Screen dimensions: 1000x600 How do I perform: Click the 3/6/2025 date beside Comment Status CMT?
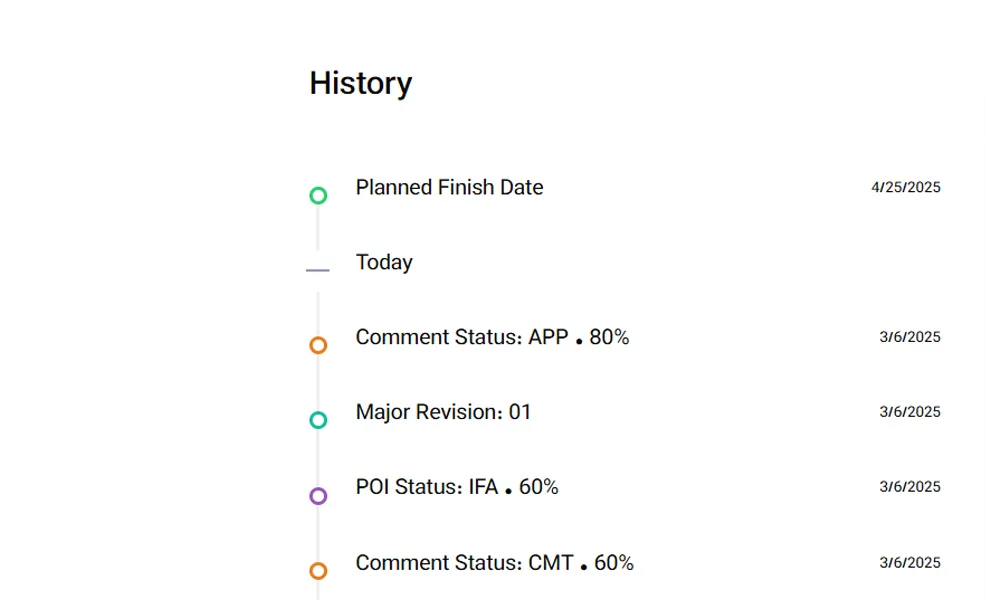[x=909, y=563]
